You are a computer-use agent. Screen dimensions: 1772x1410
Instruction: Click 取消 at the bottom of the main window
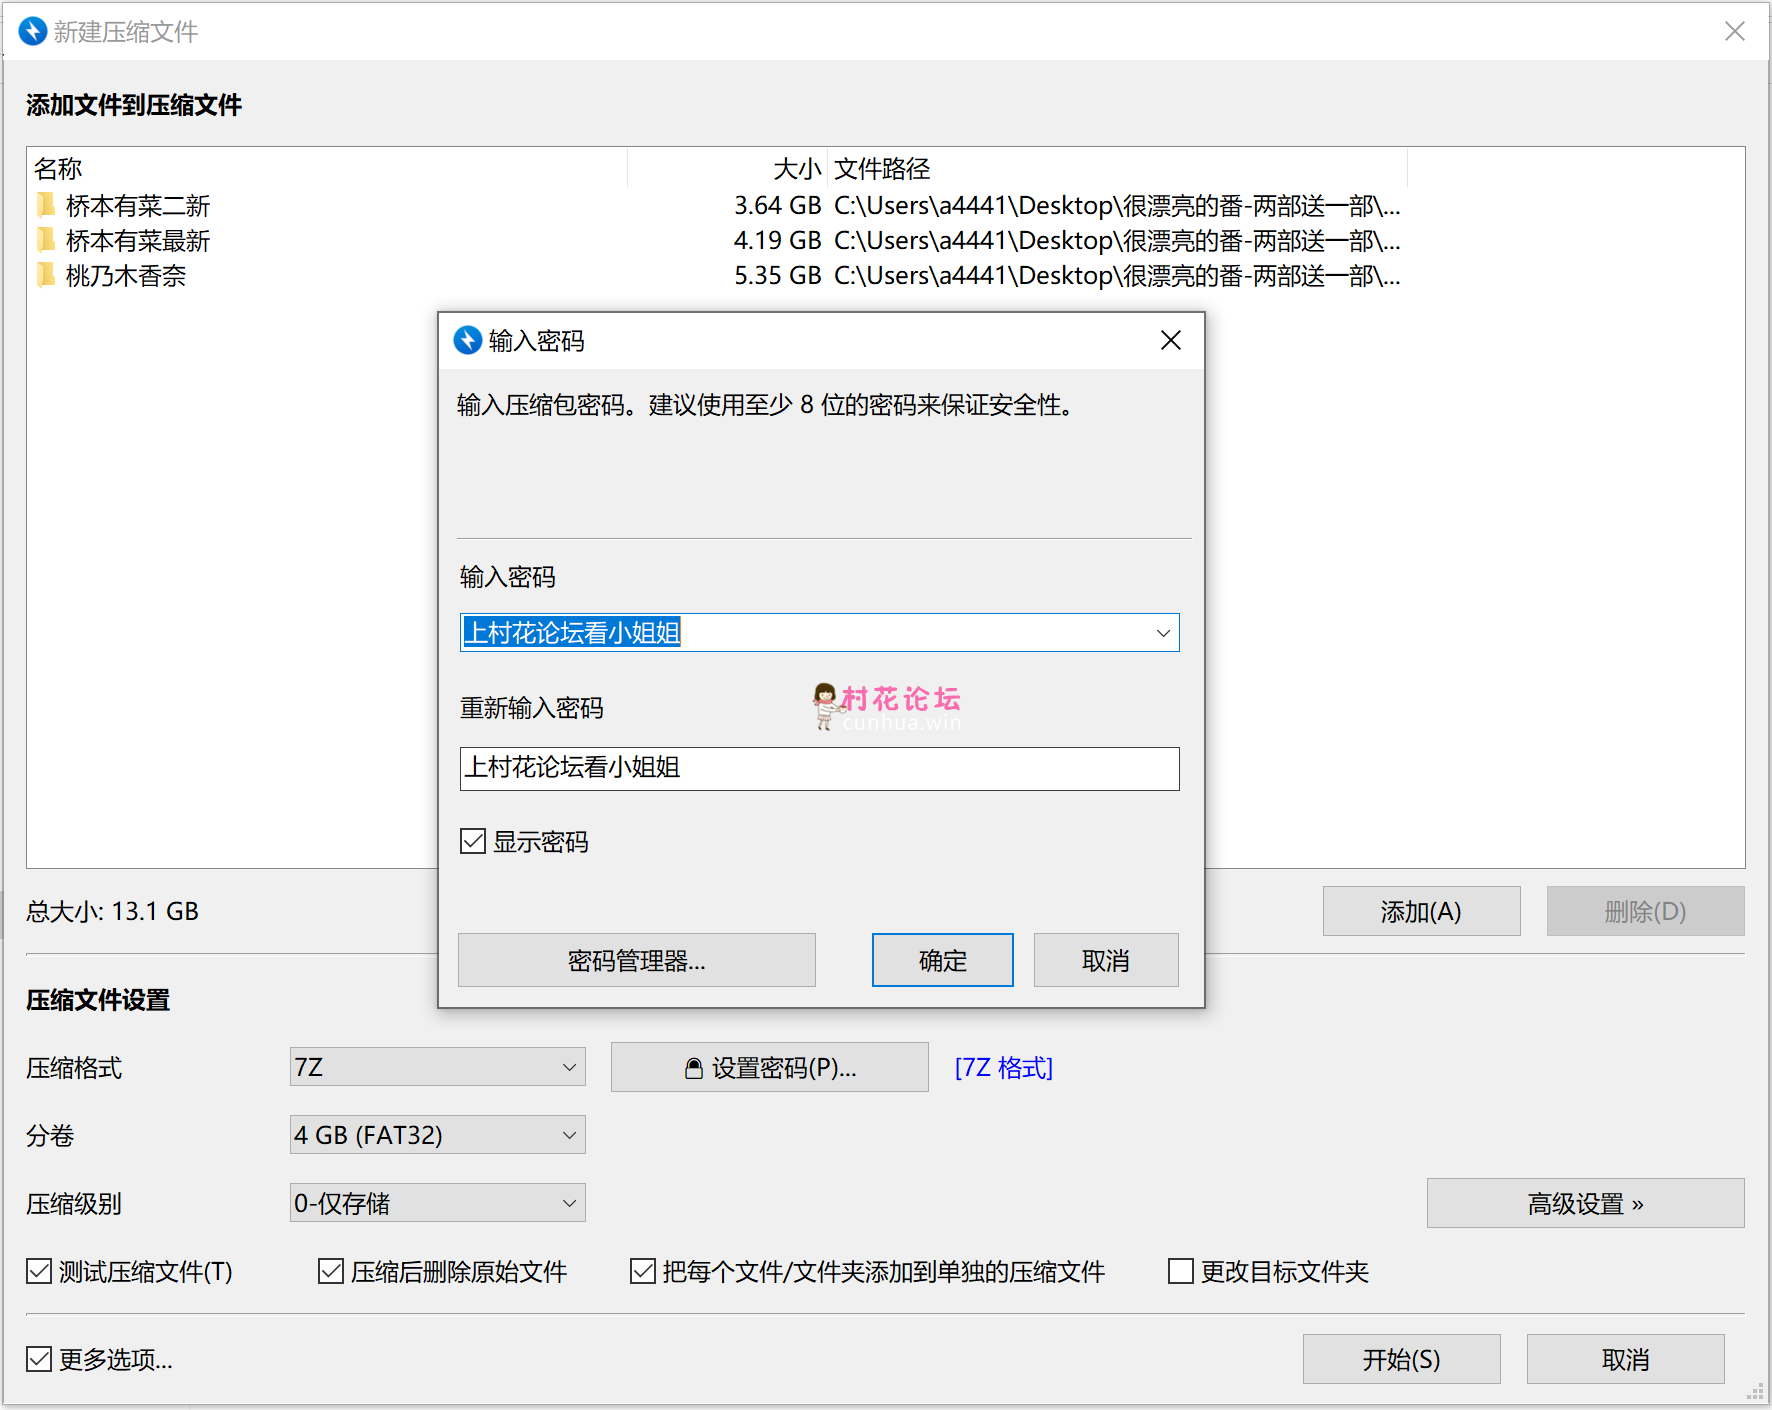coord(1625,1359)
